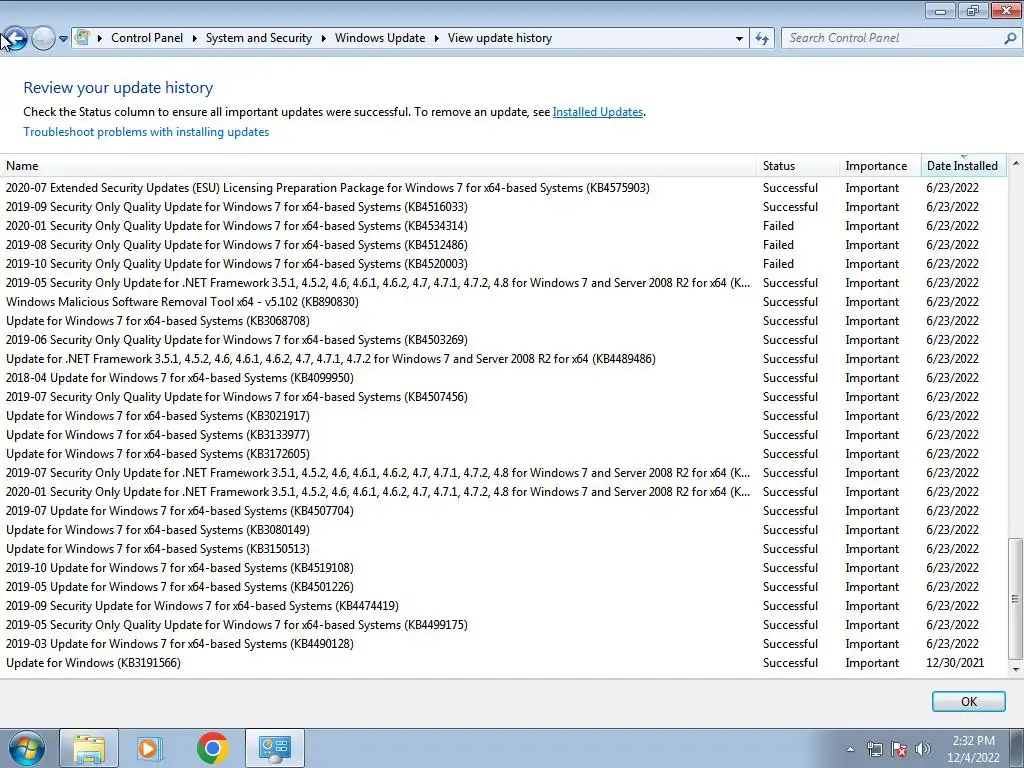1024x768 pixels.
Task: Open Google Chrome from taskbar
Action: point(212,748)
